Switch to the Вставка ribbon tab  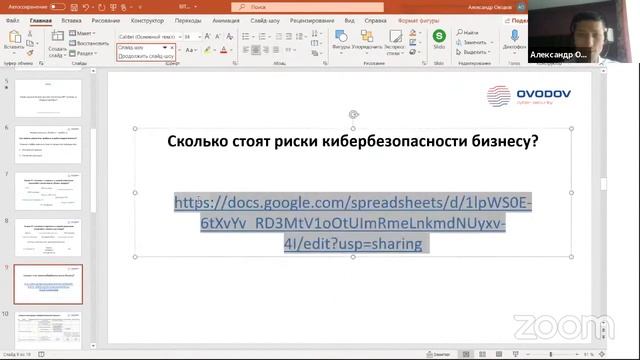click(x=71, y=20)
